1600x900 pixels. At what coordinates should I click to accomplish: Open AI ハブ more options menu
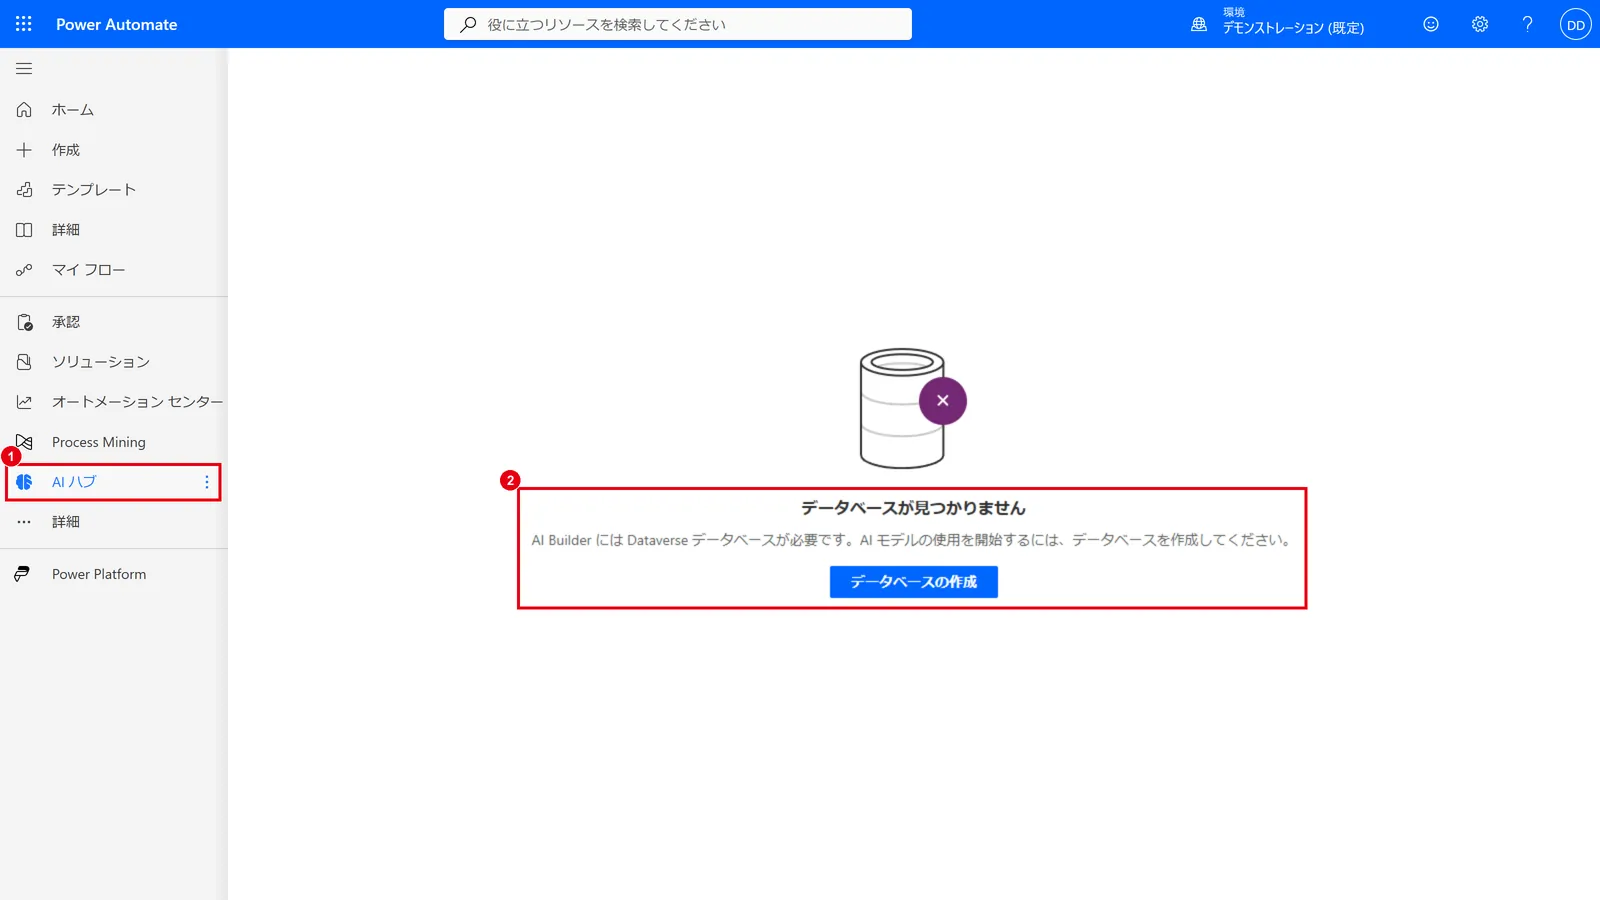click(x=207, y=482)
